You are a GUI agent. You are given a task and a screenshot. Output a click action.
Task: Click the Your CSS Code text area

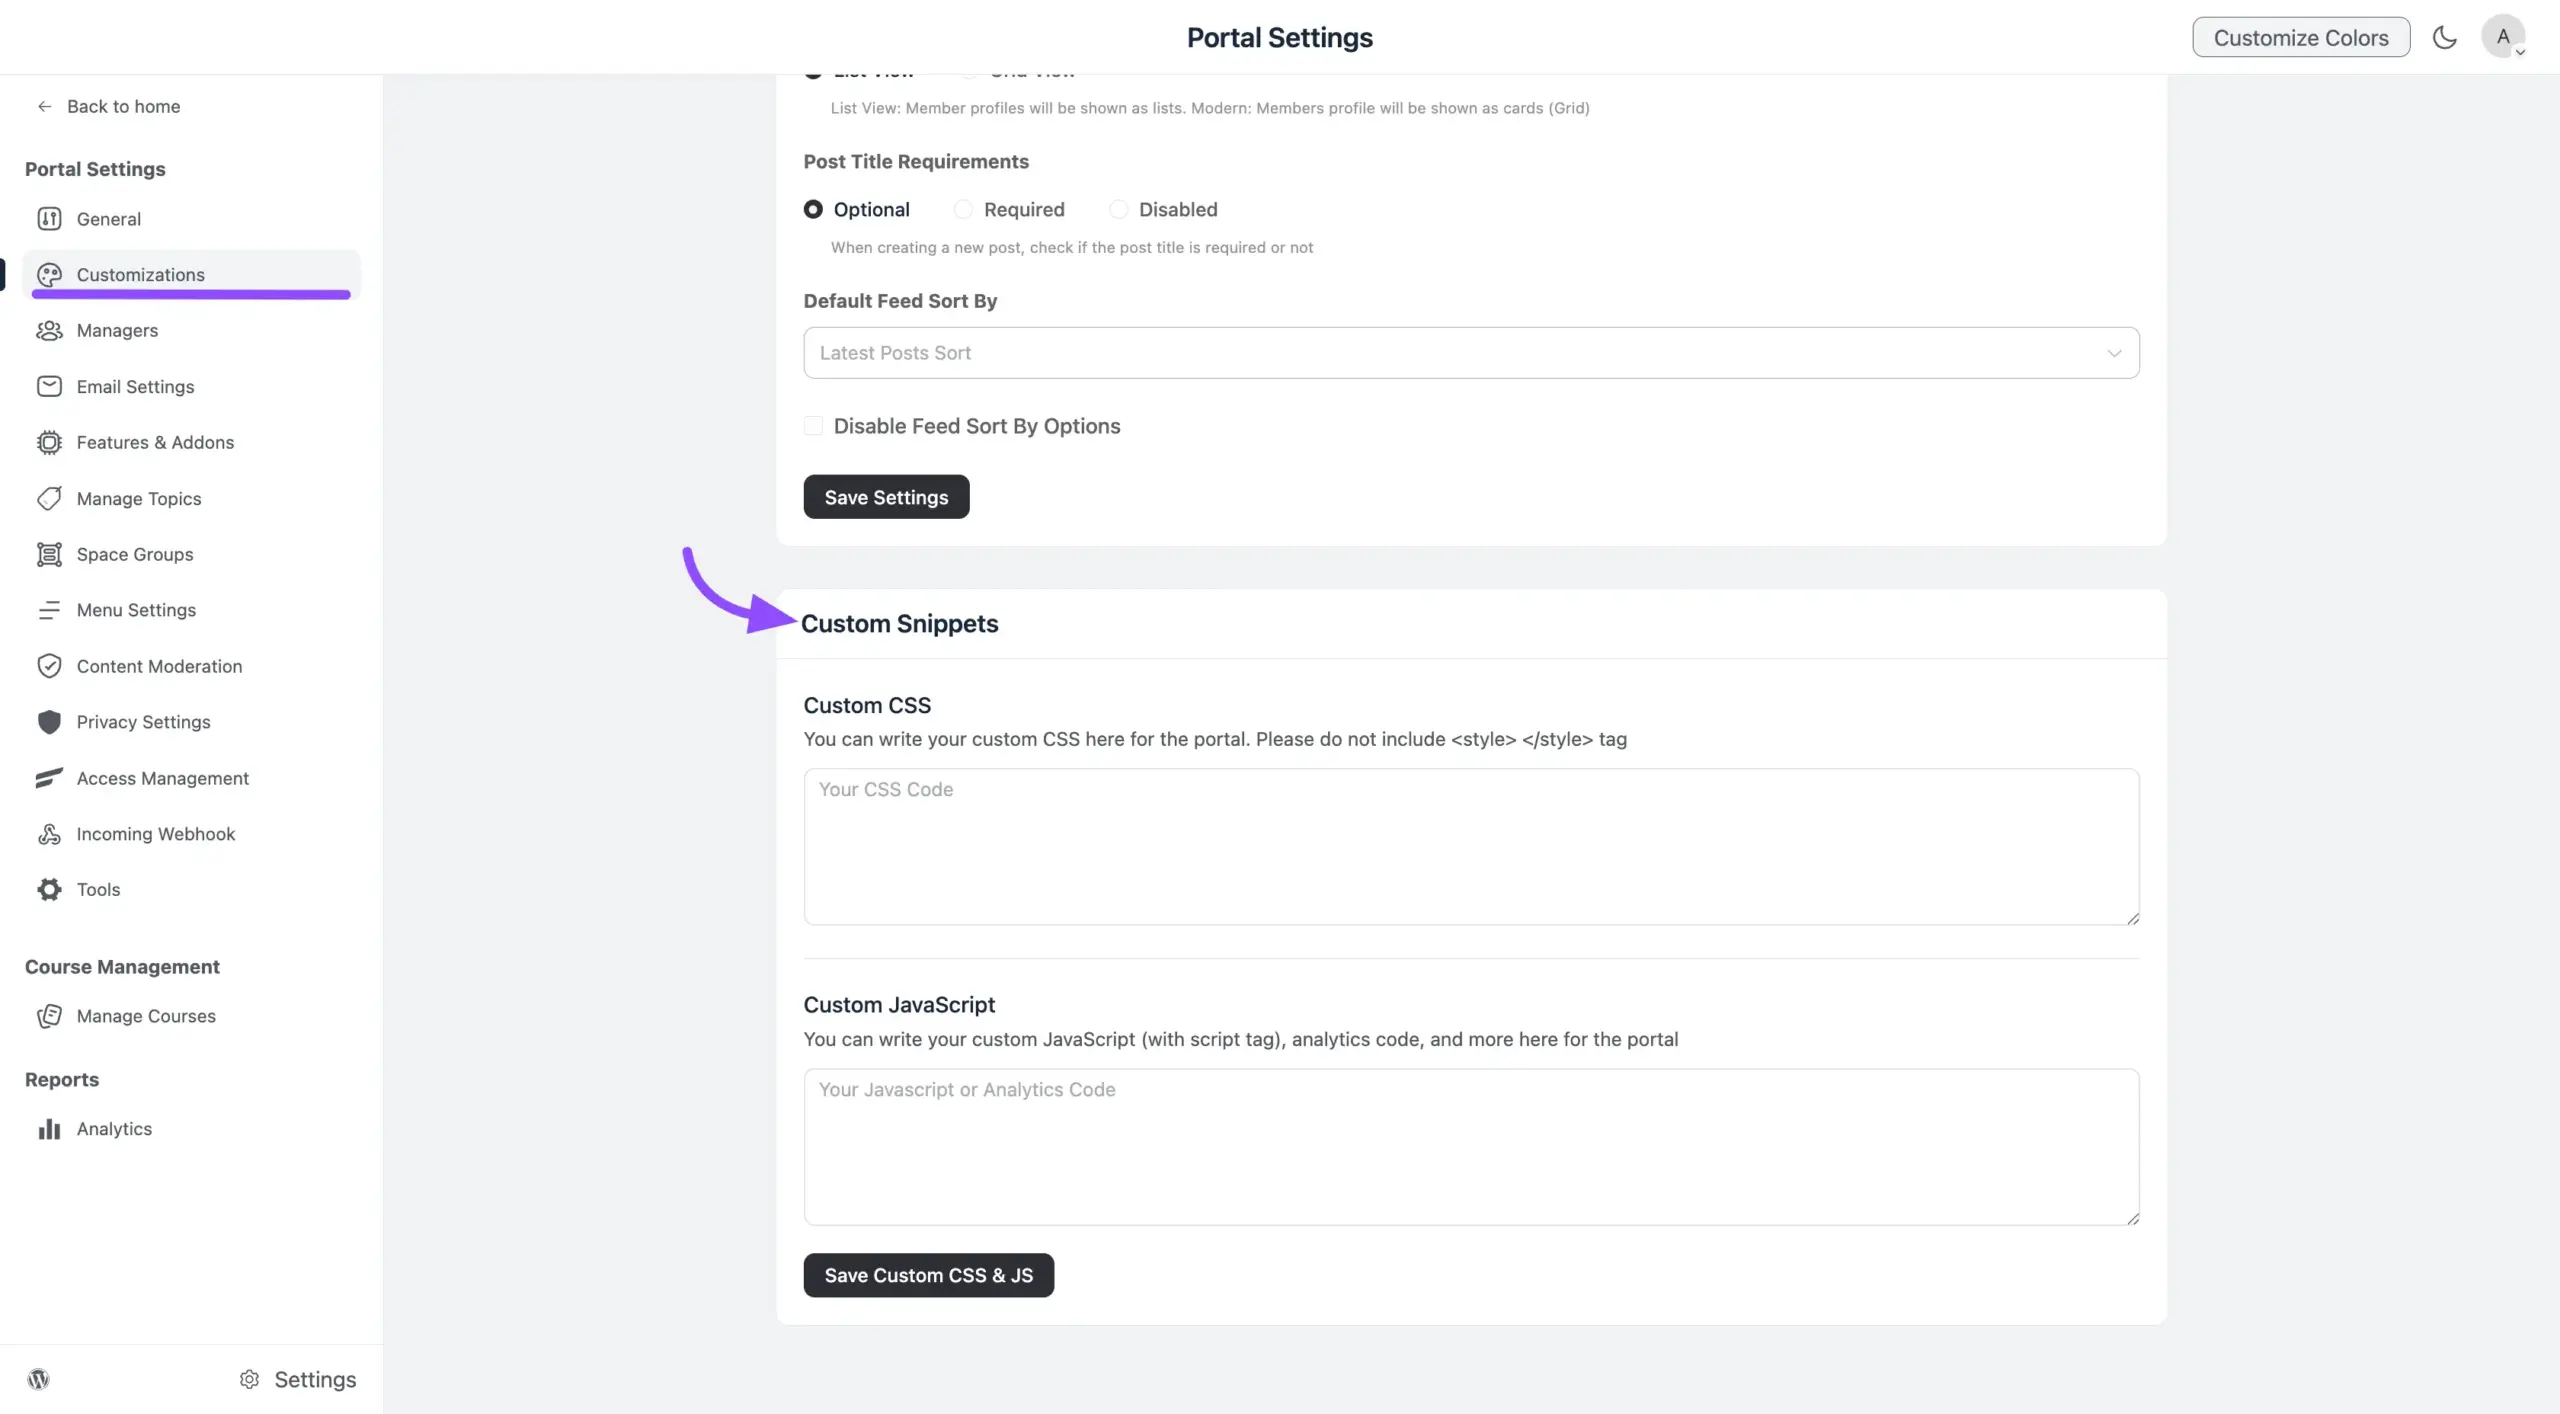[1470, 847]
